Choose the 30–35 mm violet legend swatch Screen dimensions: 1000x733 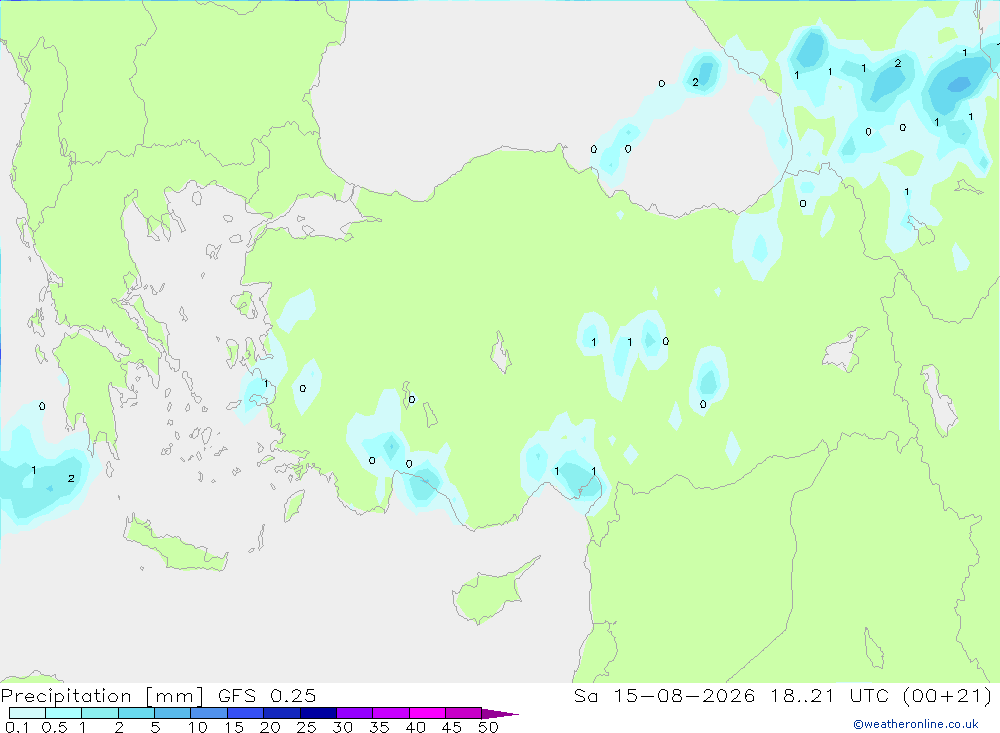[x=354, y=713]
